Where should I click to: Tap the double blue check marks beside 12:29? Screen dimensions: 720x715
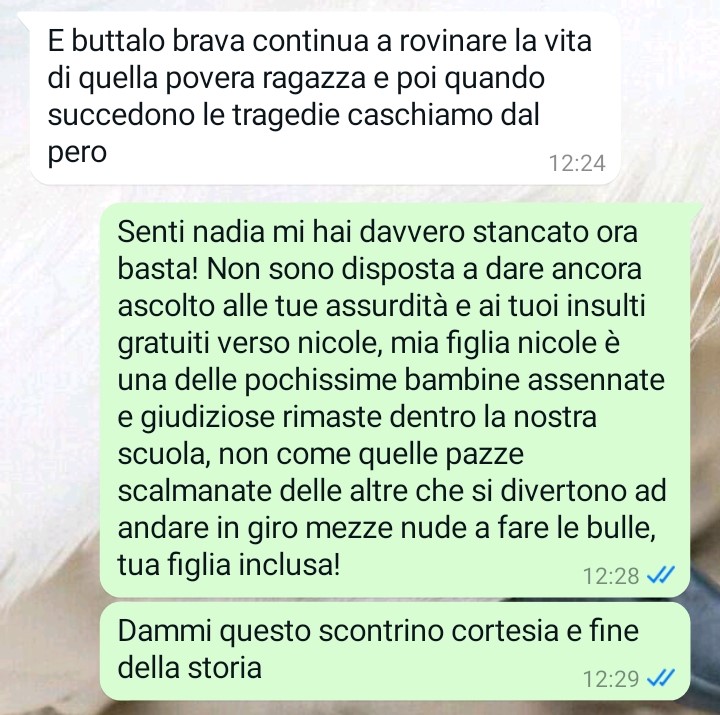661,677
